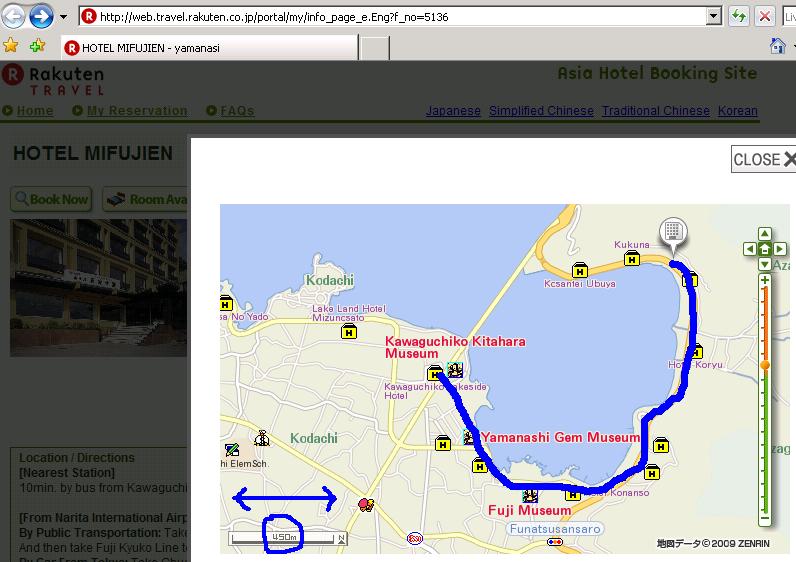
Task: Click the Kawaguchiko Lakeside Hotel H marker
Action: coord(435,374)
